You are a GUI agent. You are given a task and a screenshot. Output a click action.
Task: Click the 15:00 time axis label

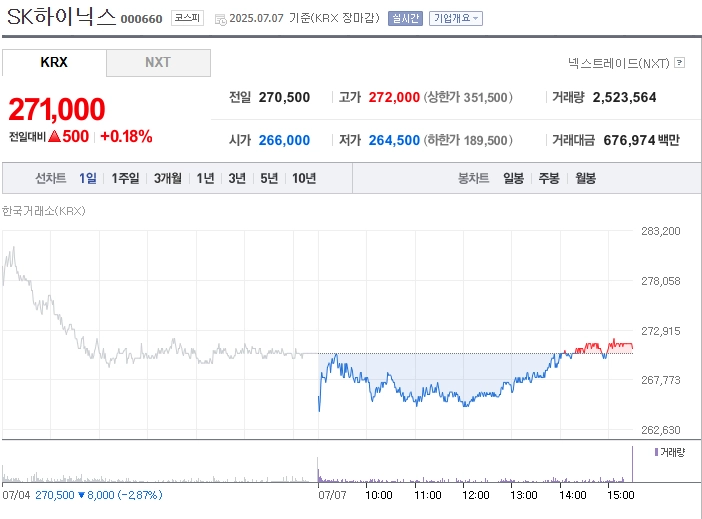coord(621,495)
